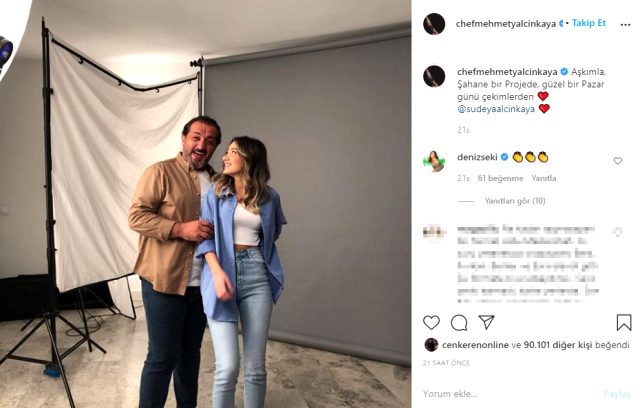Click the Takip Et follow button

click(x=588, y=22)
